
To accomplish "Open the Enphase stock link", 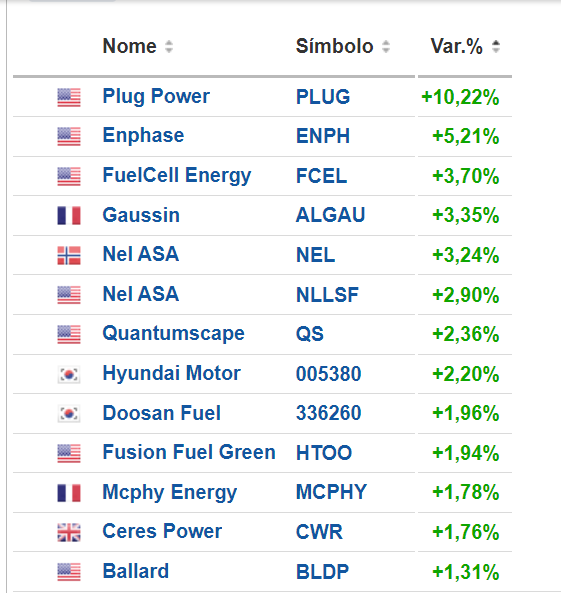I will 143,136.
